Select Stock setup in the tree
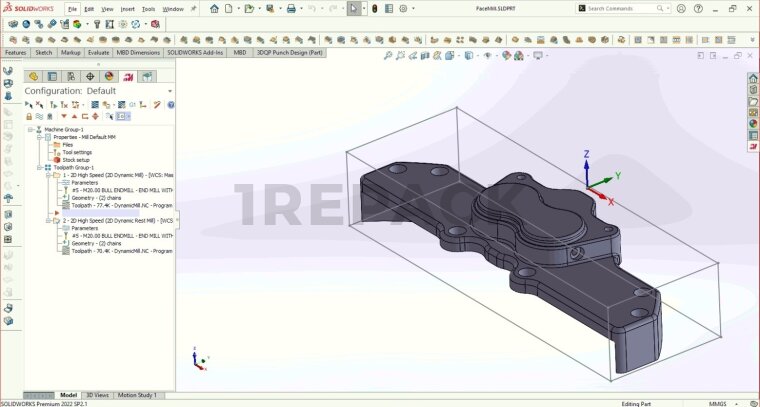Screen dimensions: 760x407 (x=76, y=159)
